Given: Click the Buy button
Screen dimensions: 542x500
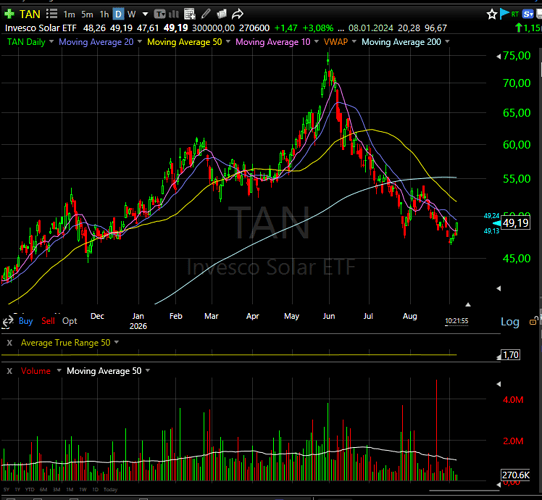Looking at the screenshot, I should pyautogui.click(x=26, y=321).
